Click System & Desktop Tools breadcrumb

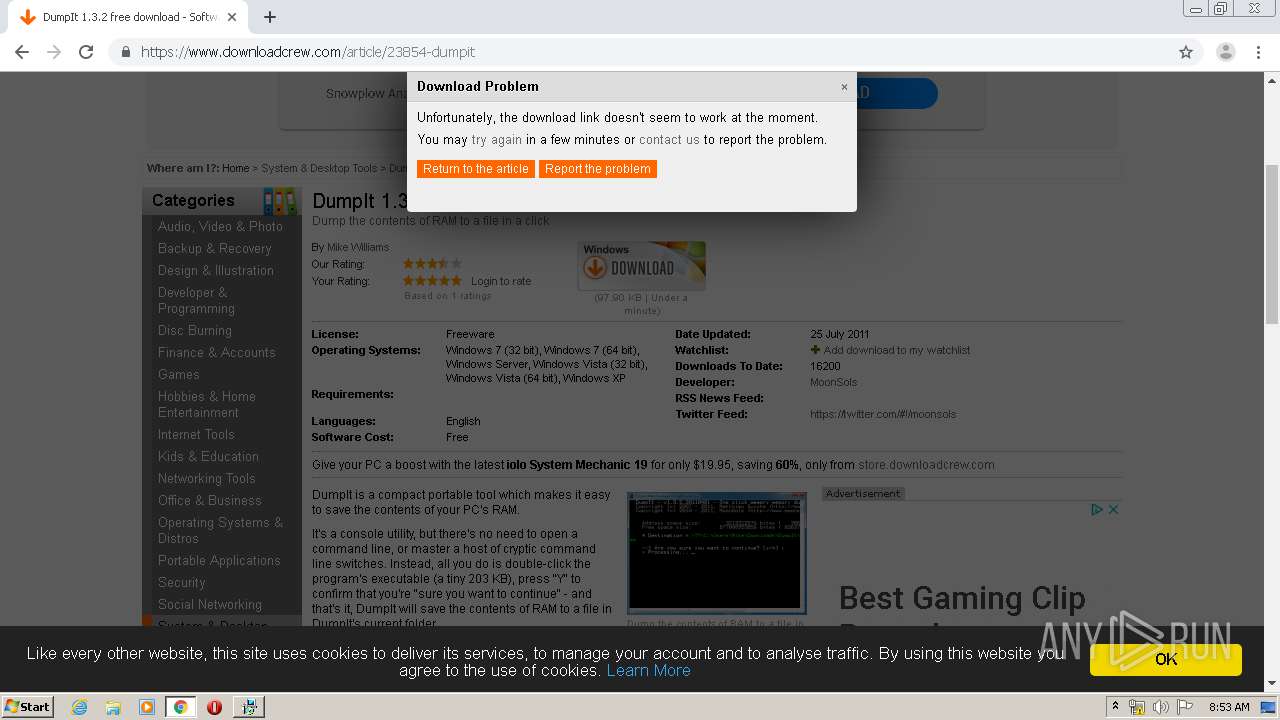(319, 168)
